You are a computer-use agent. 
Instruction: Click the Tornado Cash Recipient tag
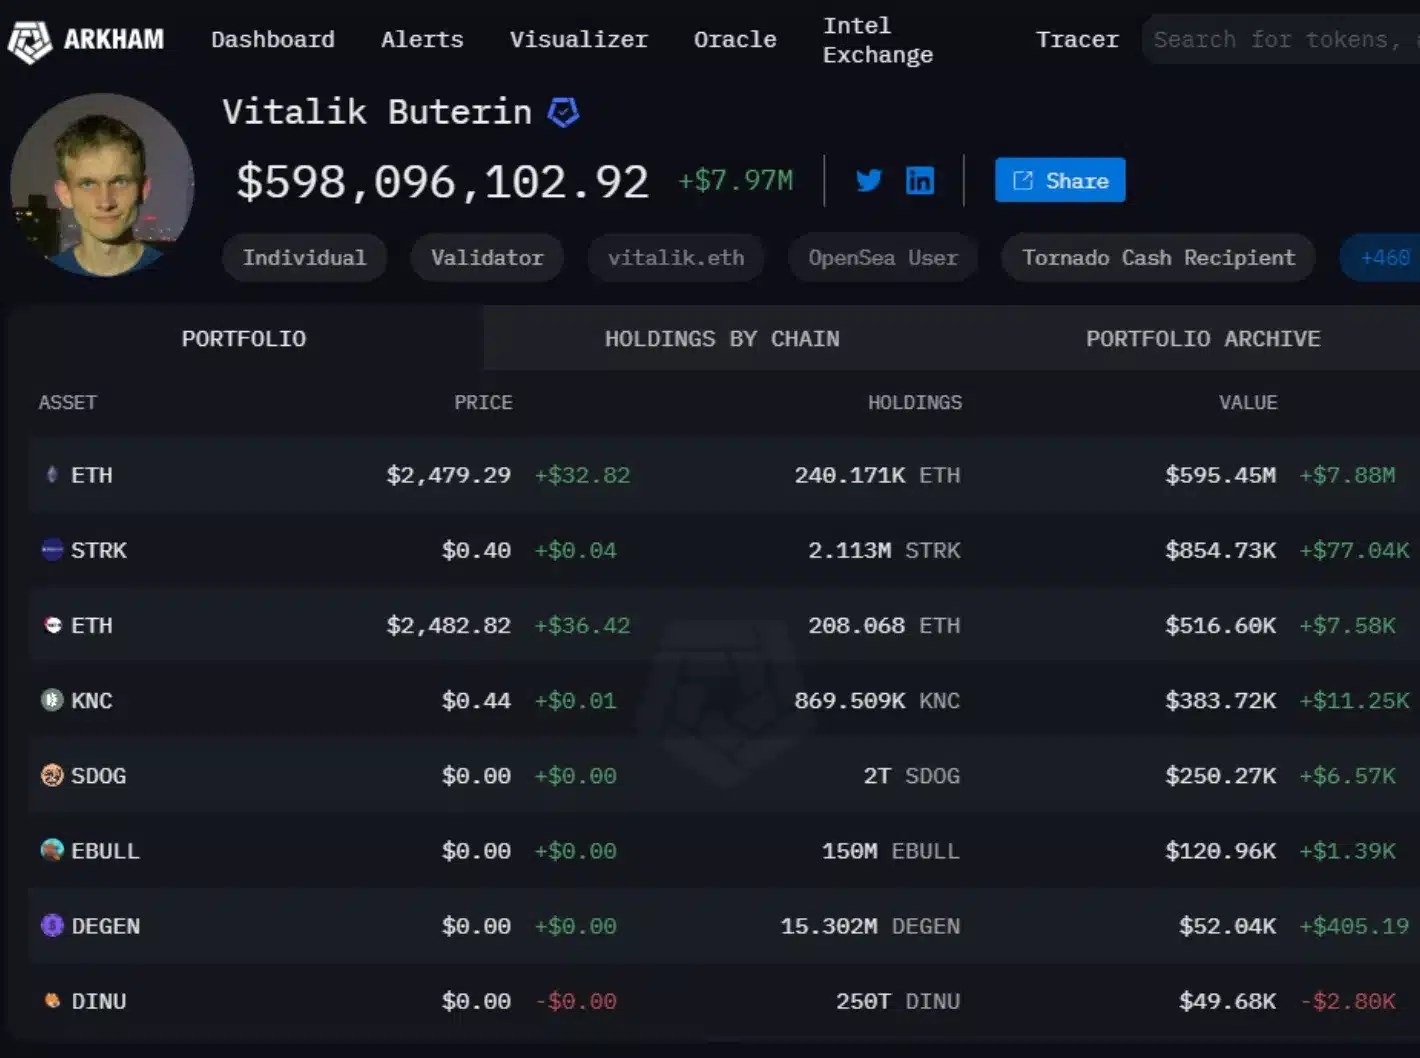click(1158, 258)
